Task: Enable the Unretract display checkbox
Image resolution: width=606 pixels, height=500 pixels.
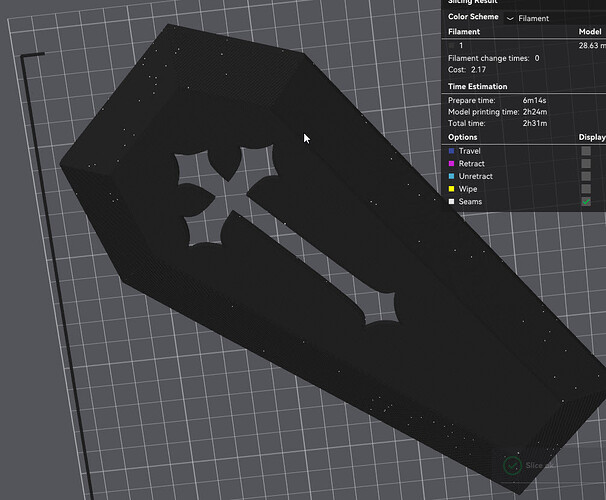Action: pos(586,176)
